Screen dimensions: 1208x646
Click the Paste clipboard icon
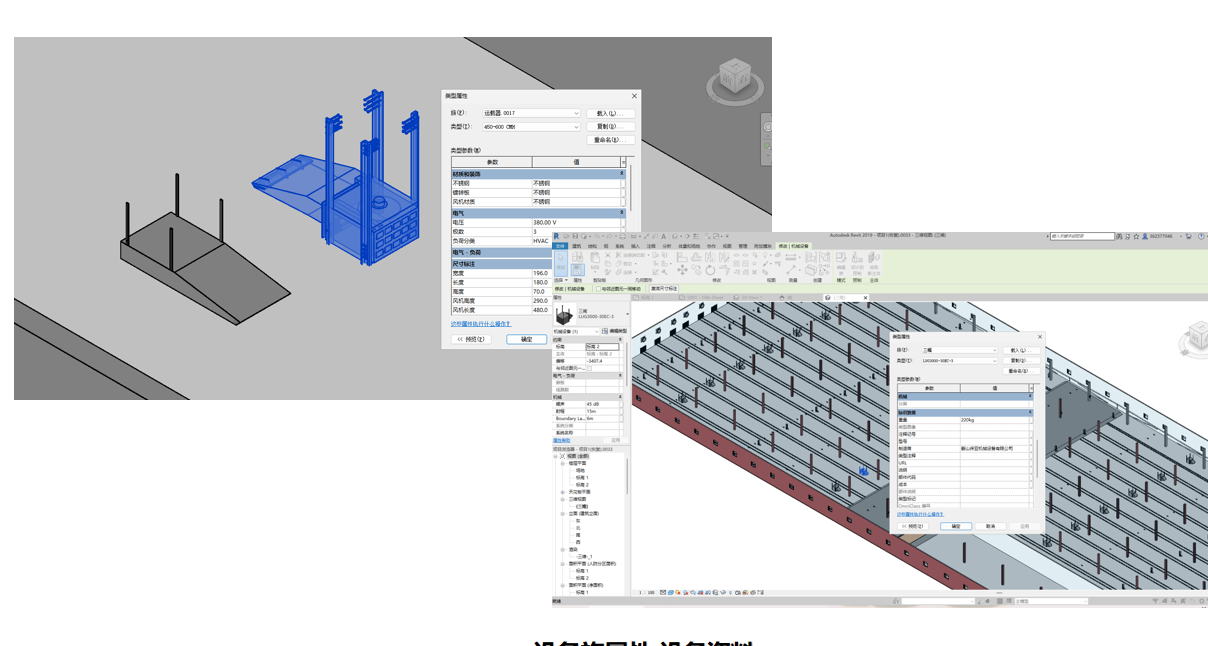tap(596, 260)
